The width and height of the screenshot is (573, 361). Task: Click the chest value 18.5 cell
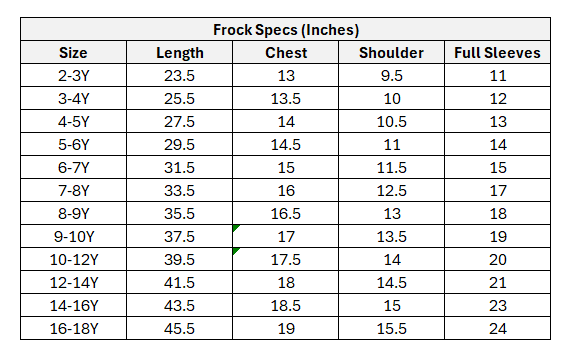(x=285, y=305)
